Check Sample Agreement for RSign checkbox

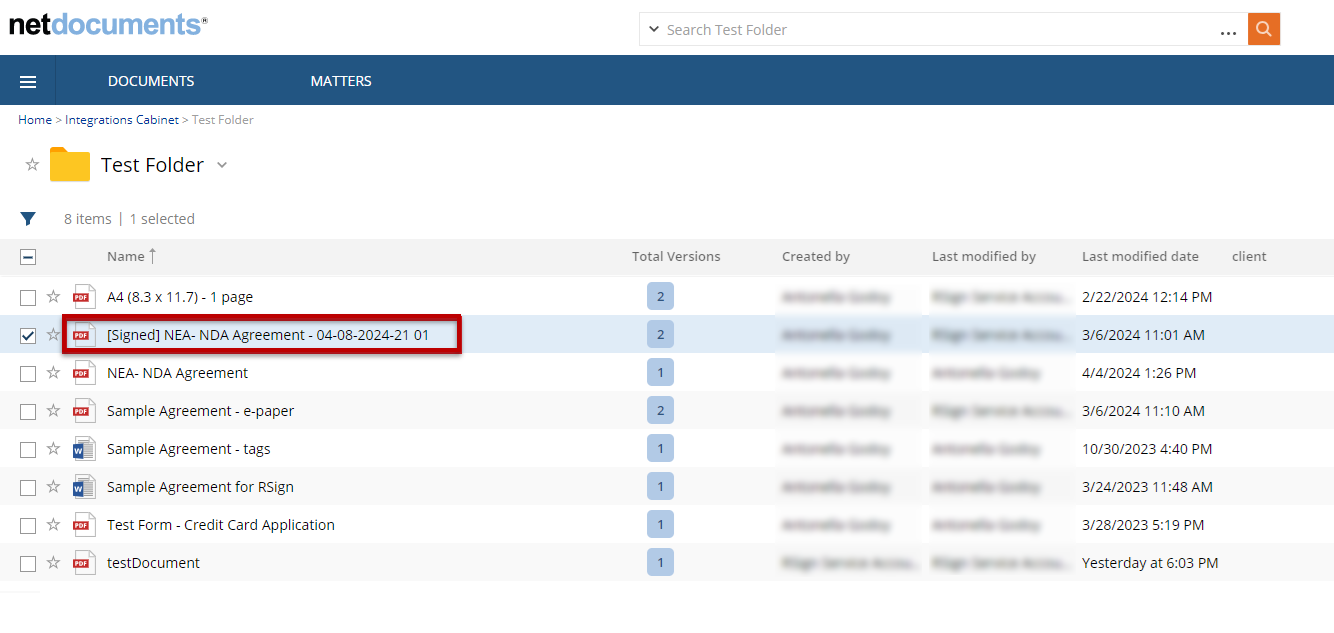28,487
